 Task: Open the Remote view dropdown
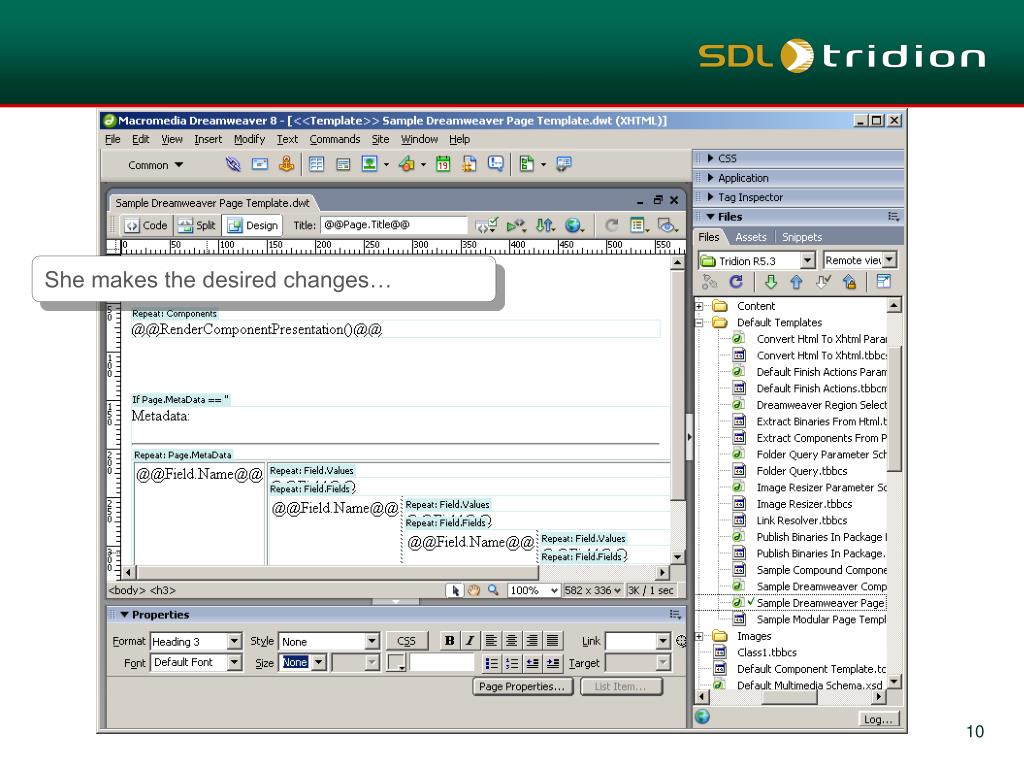pyautogui.click(x=889, y=261)
